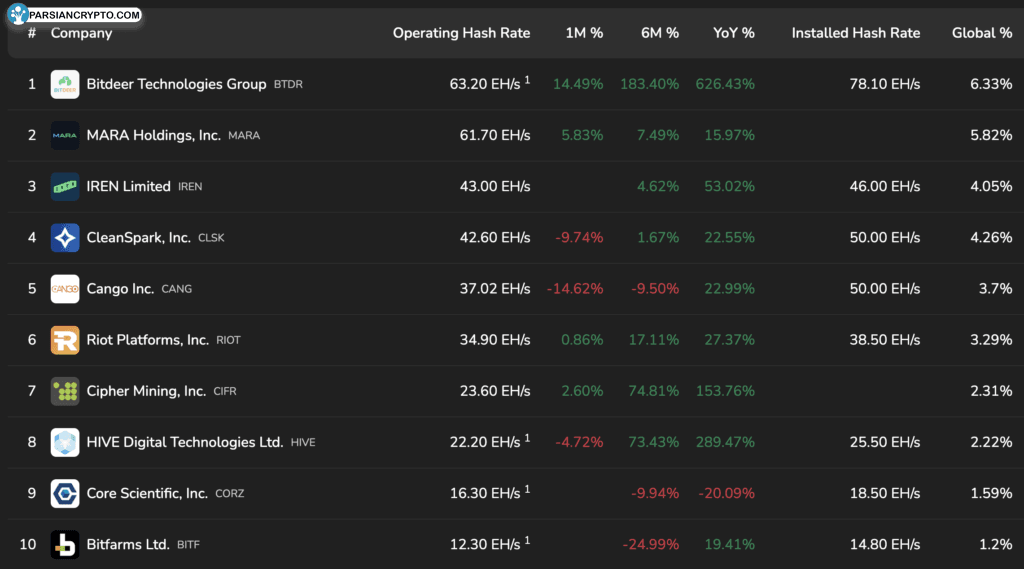The width and height of the screenshot is (1024, 569).
Task: Click the Bitfarms Ltd. logo icon
Action: click(x=65, y=544)
